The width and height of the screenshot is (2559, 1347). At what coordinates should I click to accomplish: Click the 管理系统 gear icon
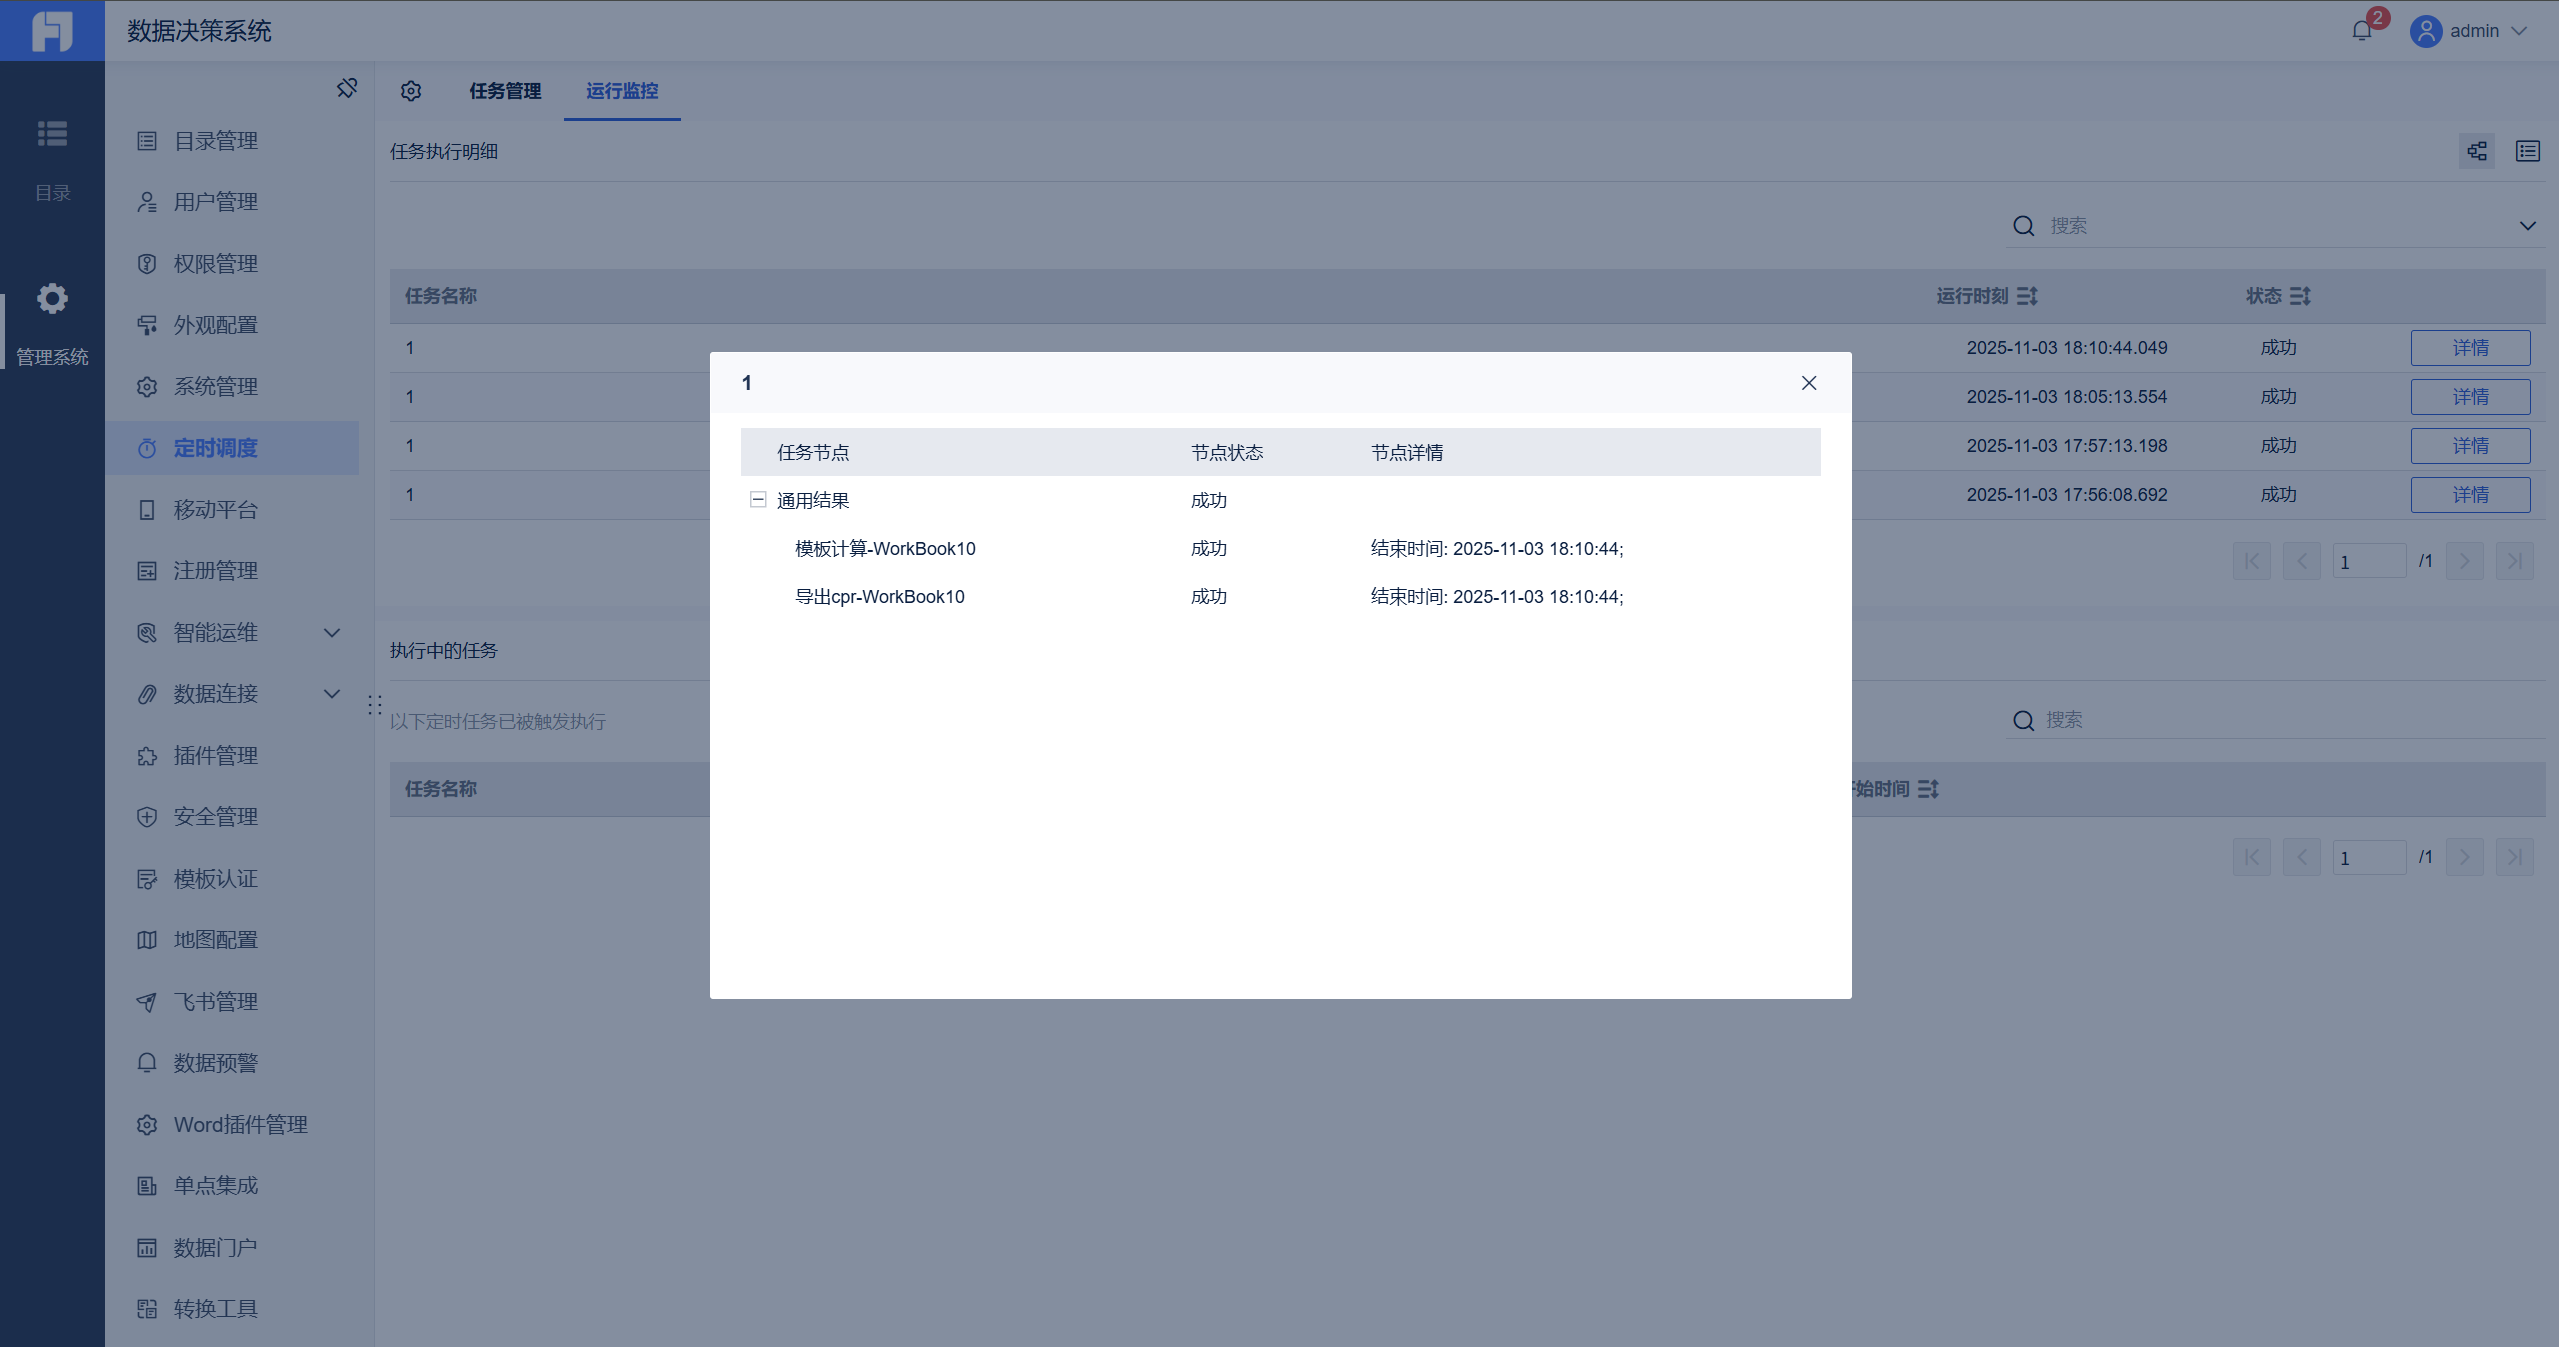[x=52, y=299]
